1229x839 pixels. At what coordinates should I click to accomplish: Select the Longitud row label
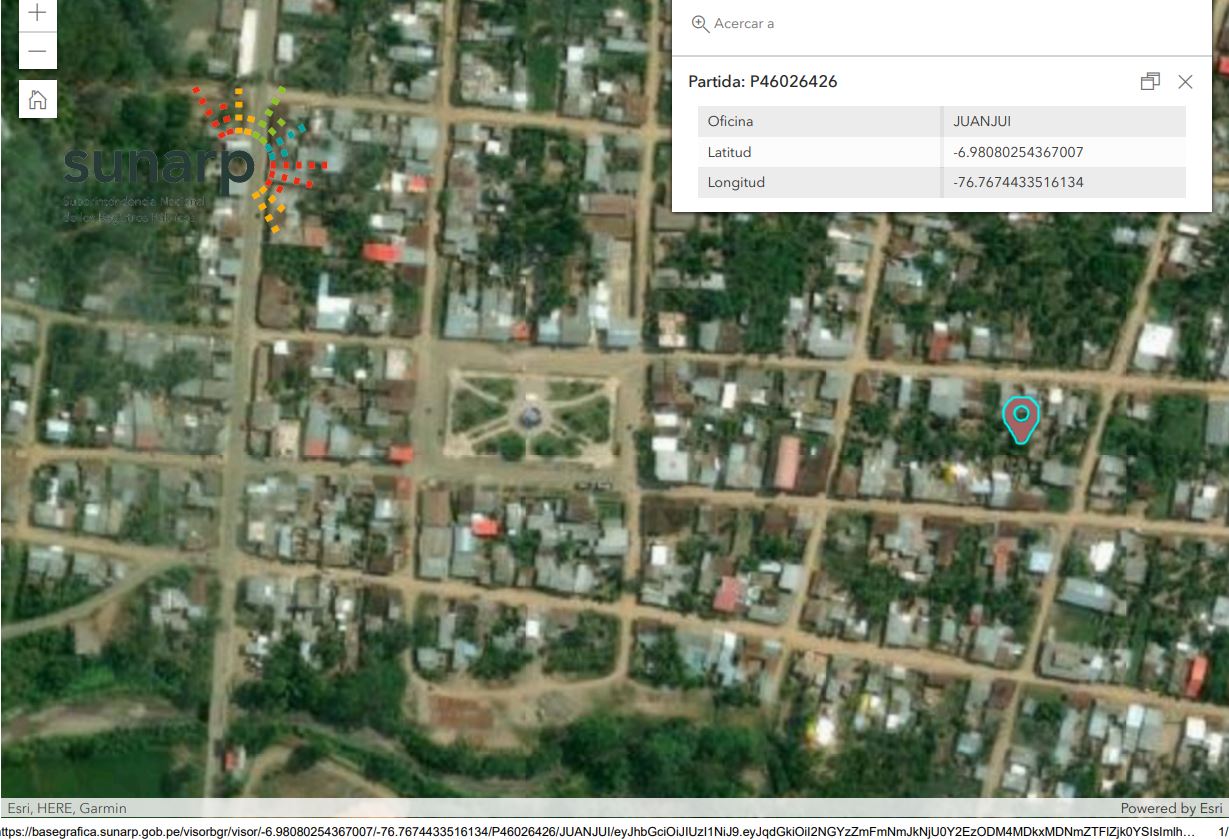[x=736, y=183]
